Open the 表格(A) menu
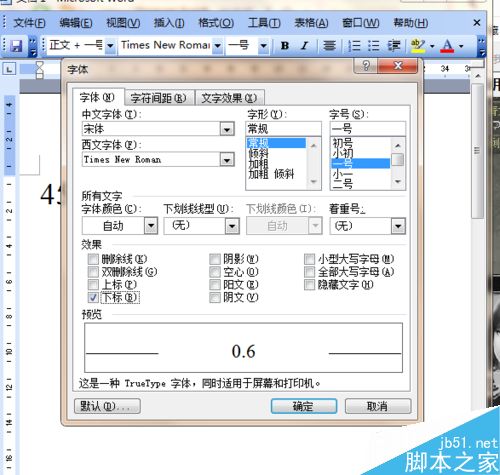The width and height of the screenshot is (500, 475). point(311,23)
